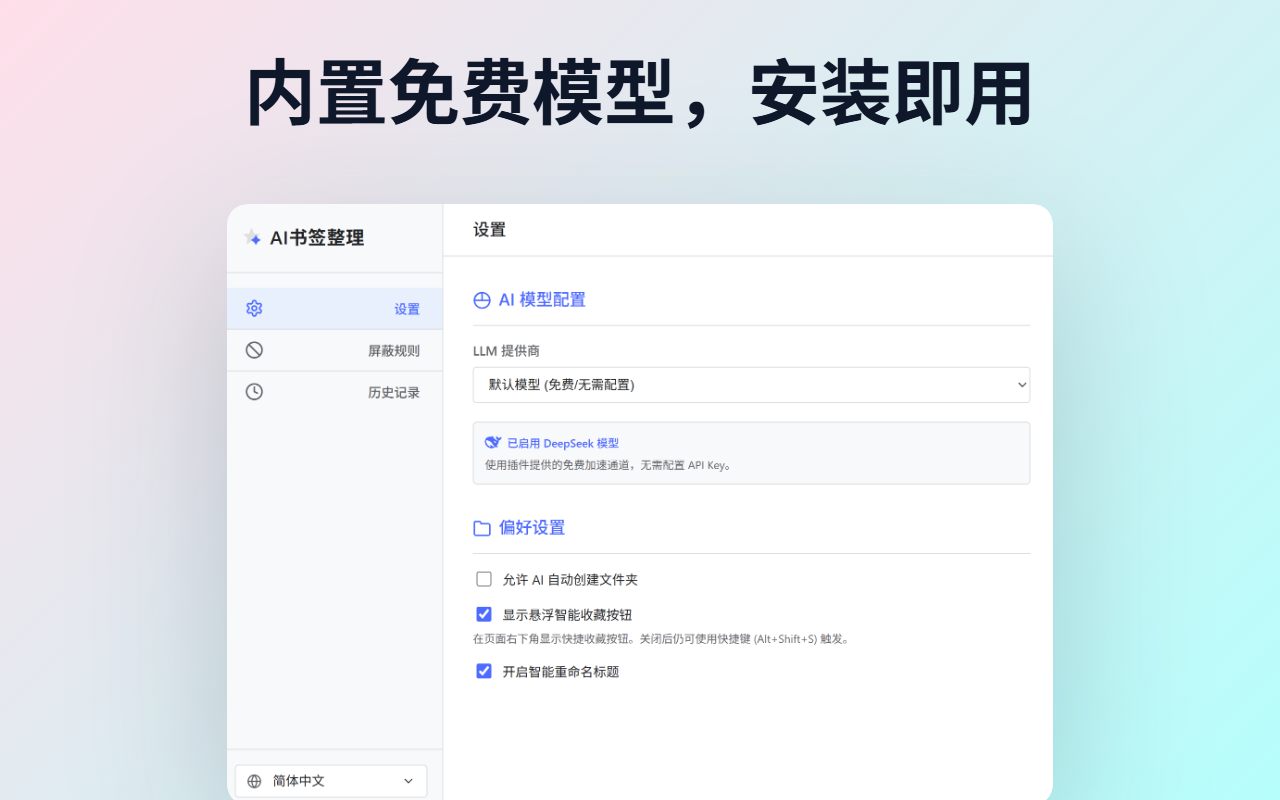Select the settings gear icon in sidebar
The image size is (1280, 800).
pos(254,308)
